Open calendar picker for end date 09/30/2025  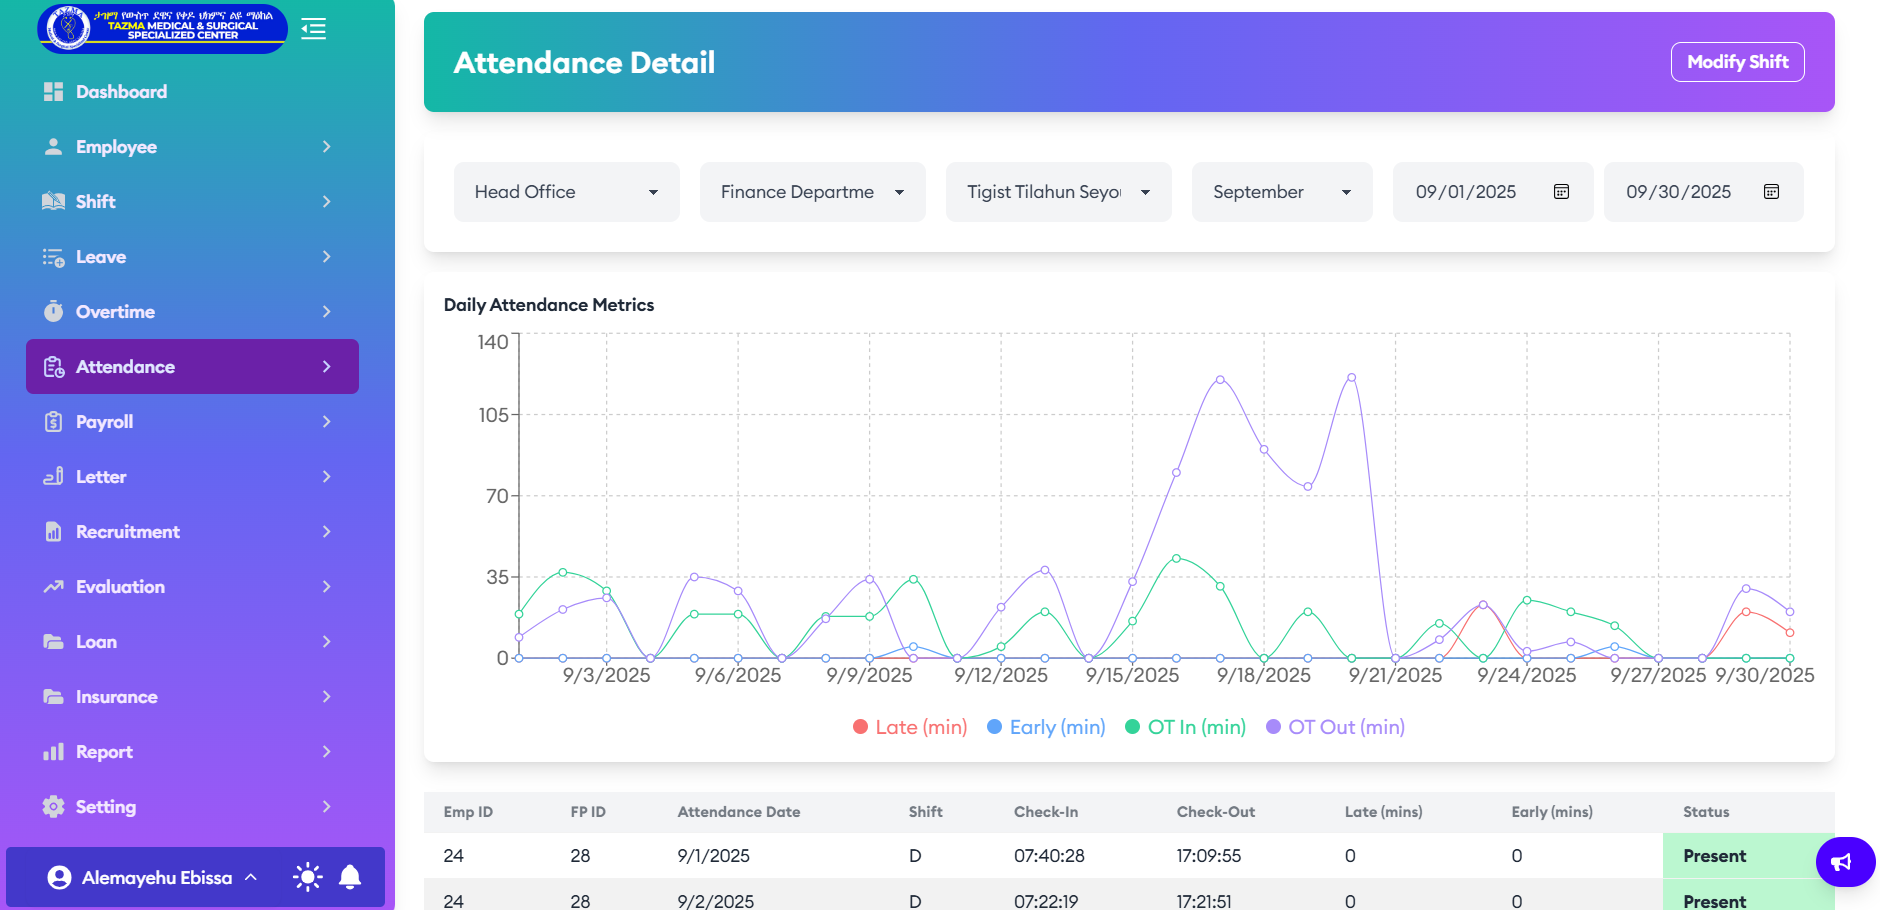1771,192
